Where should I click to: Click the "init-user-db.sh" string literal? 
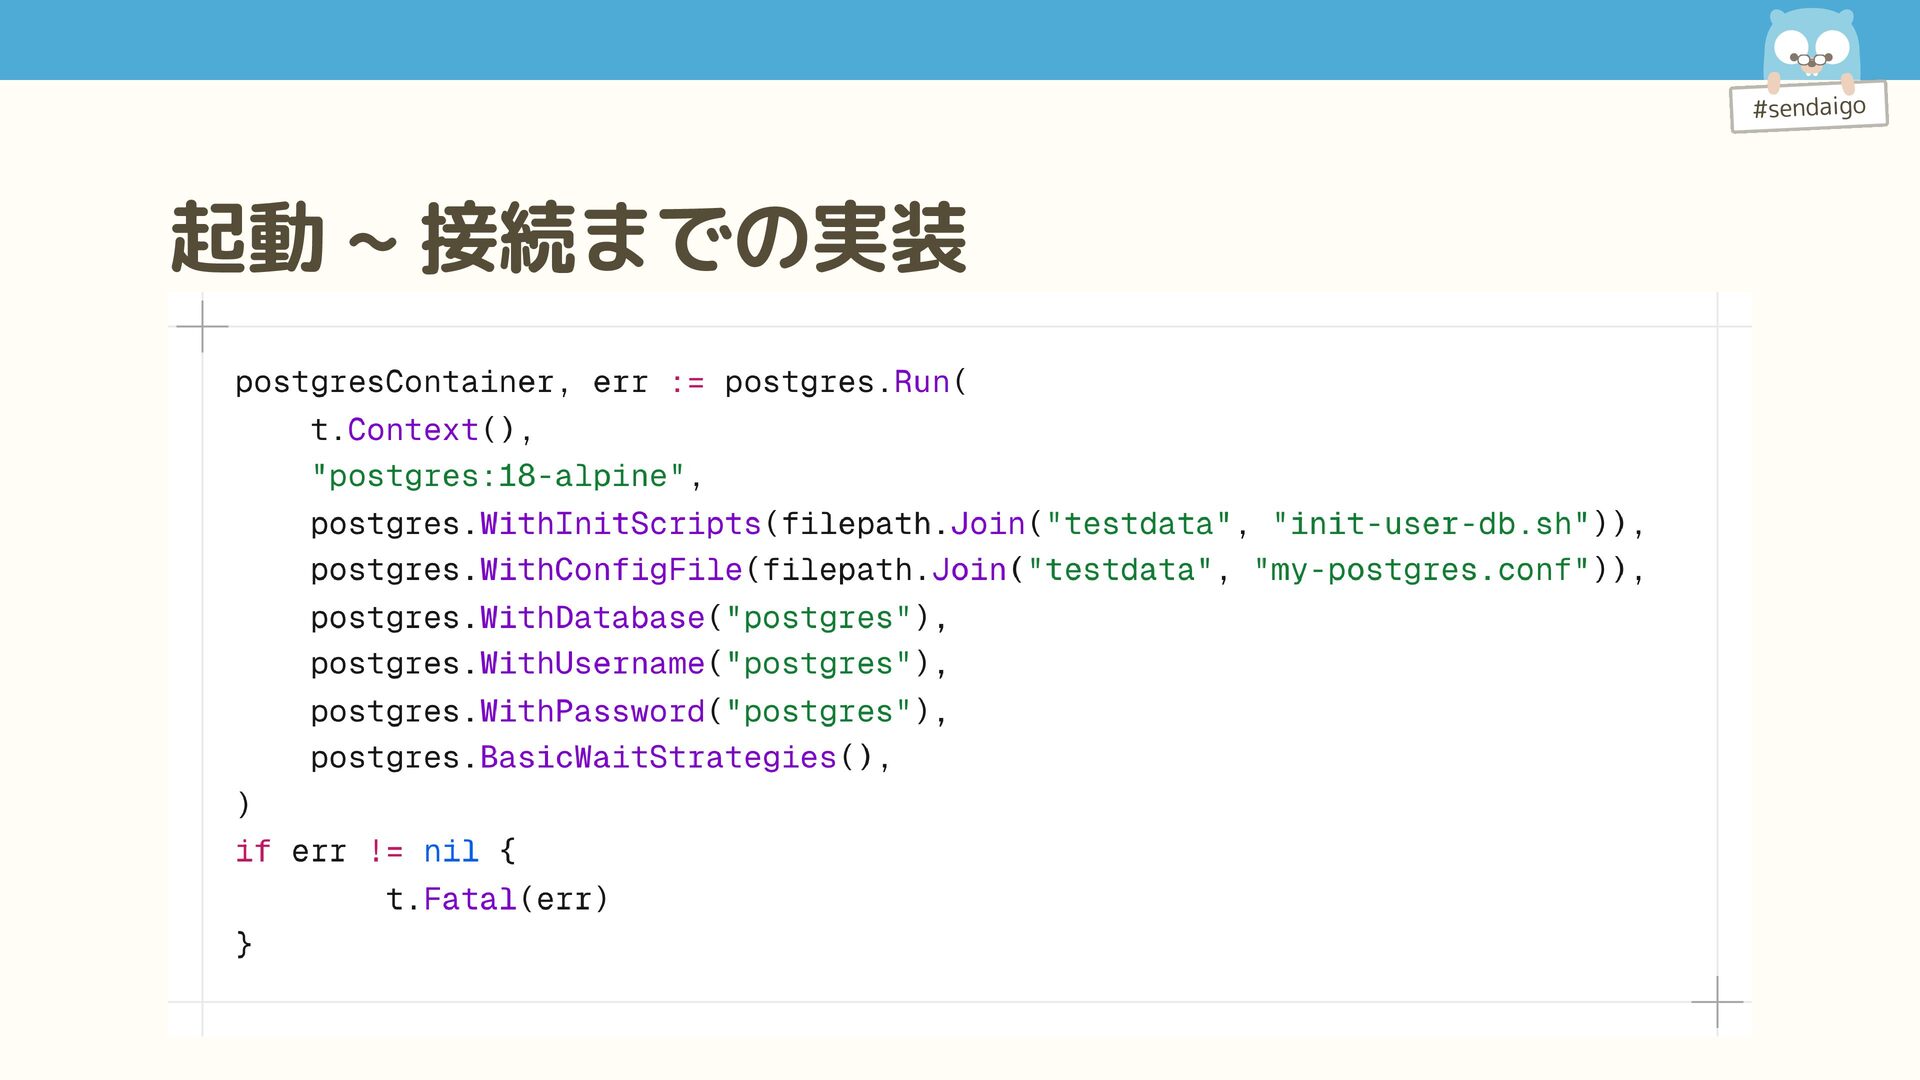click(x=1430, y=524)
